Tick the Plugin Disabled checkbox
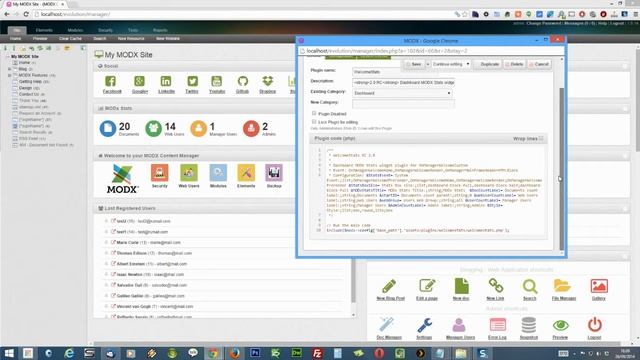Image resolution: width=640 pixels, height=360 pixels. point(314,113)
